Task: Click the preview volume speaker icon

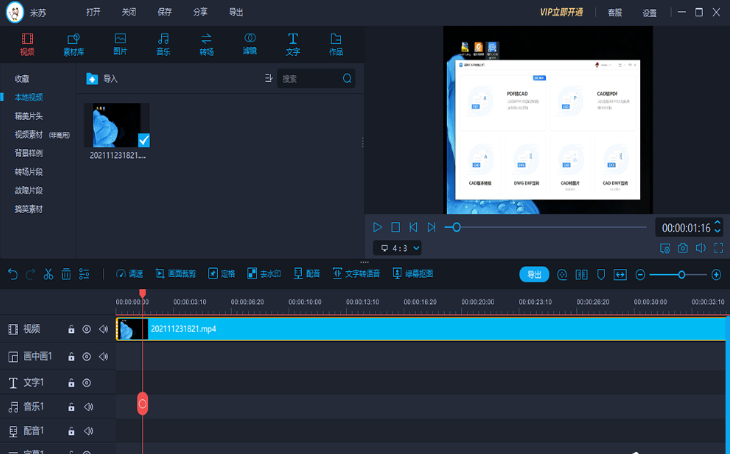Action: click(701, 248)
